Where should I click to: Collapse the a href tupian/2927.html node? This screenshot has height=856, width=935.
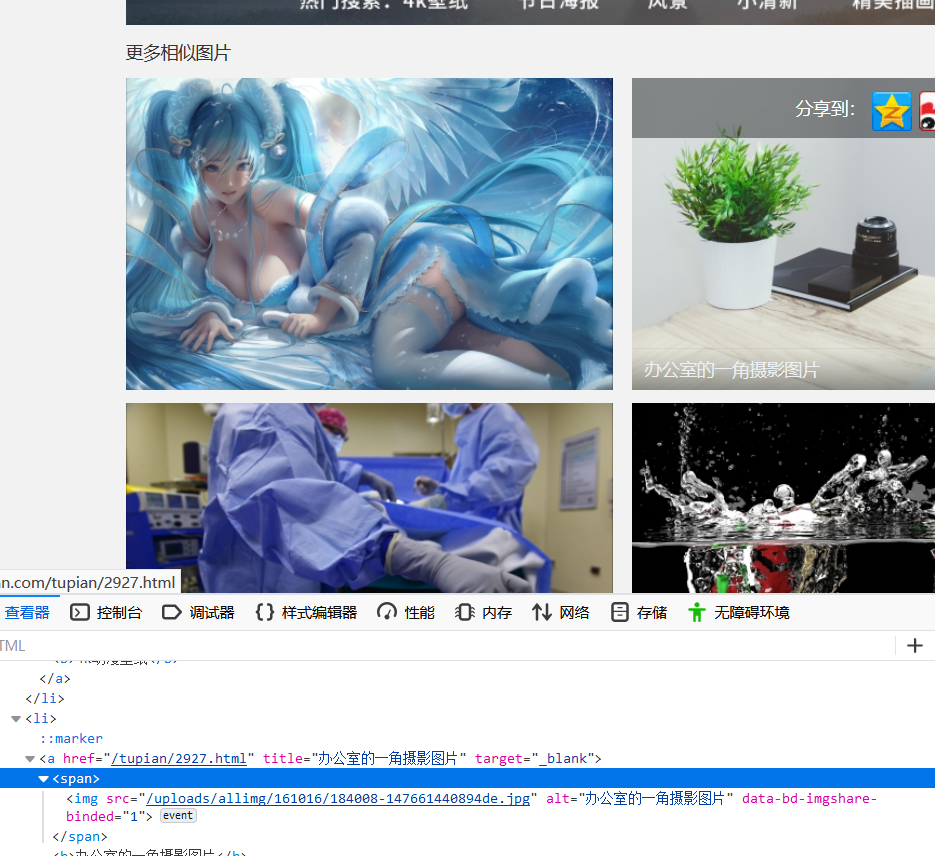30,759
